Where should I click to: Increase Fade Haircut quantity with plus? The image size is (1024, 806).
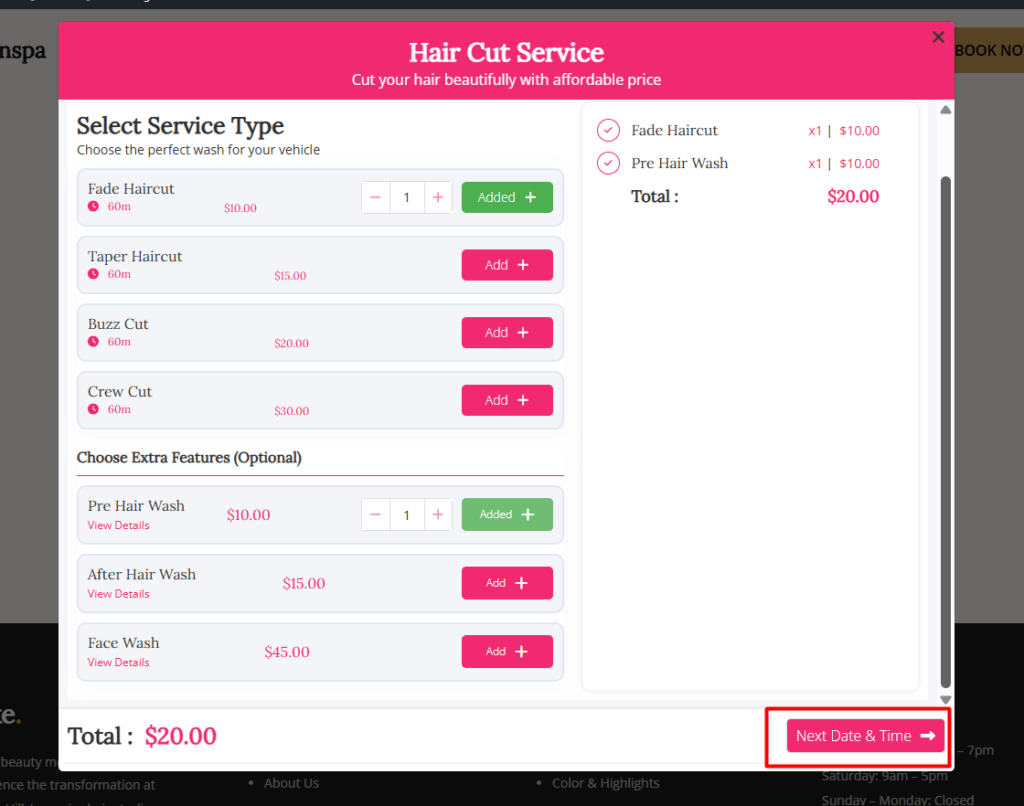438,197
